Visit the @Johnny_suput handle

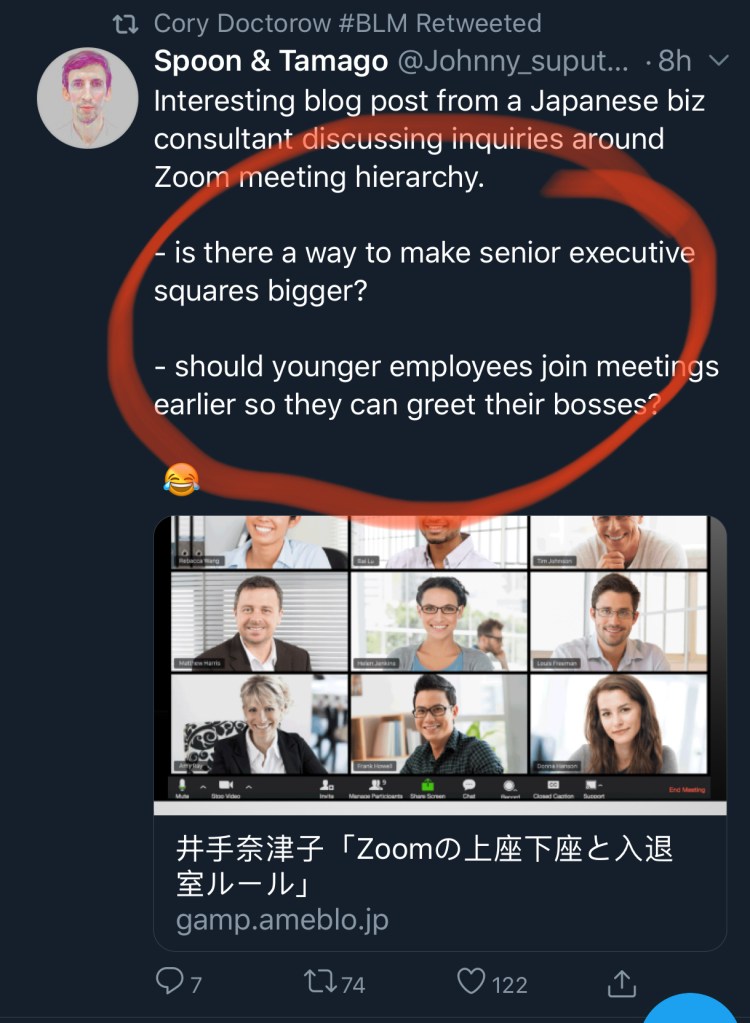coord(513,61)
